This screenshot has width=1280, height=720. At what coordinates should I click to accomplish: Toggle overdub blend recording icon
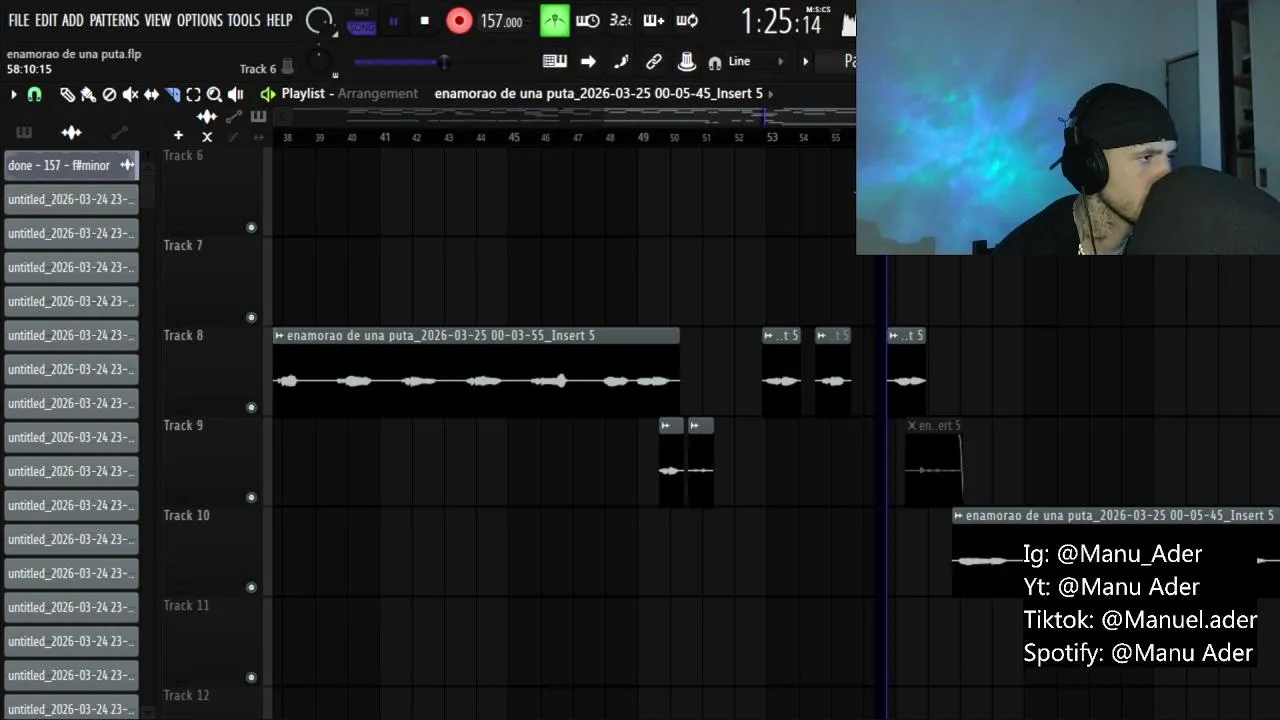(x=654, y=21)
